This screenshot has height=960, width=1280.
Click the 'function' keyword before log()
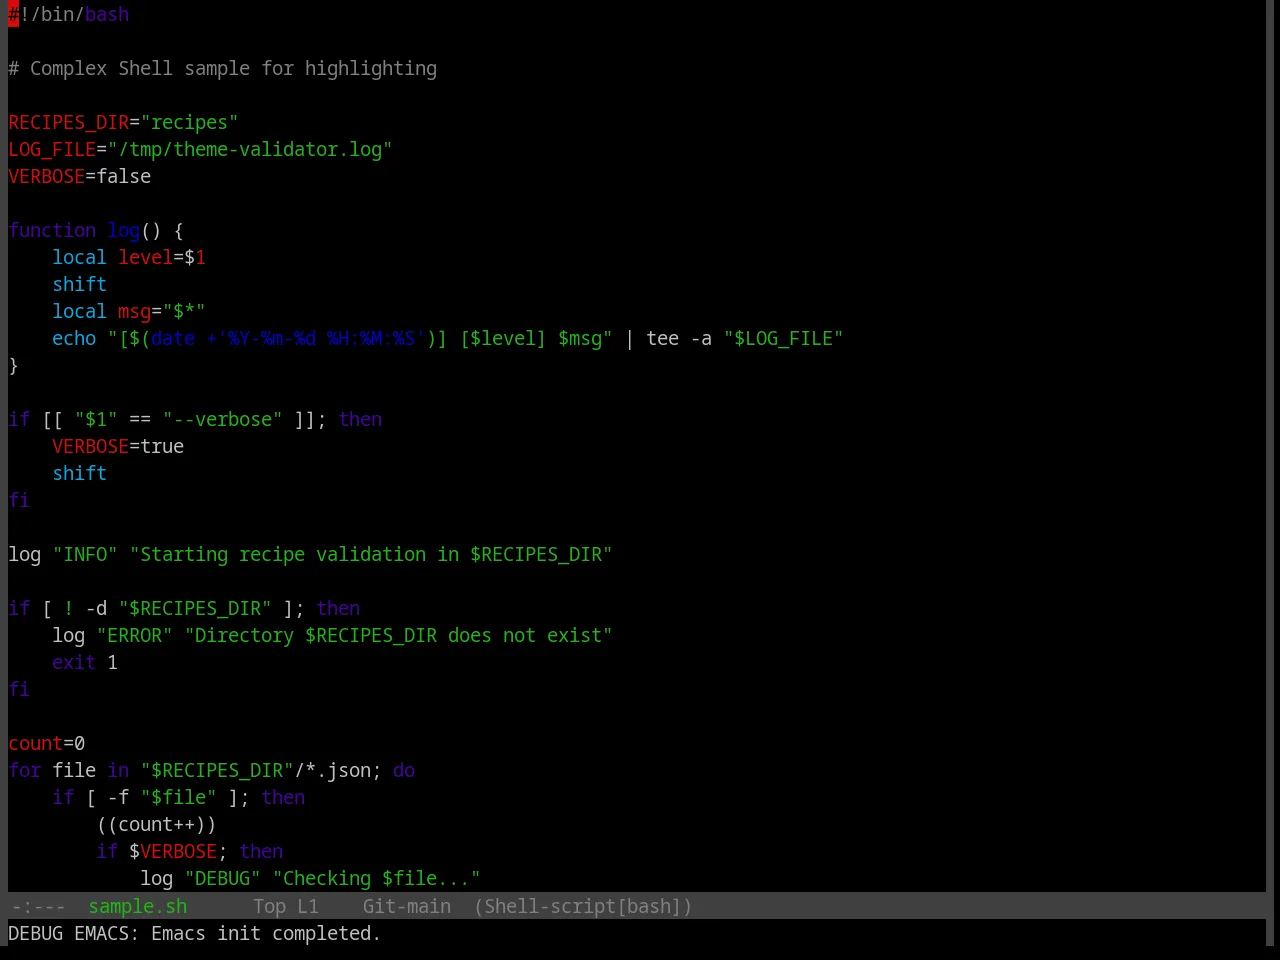tap(52, 230)
